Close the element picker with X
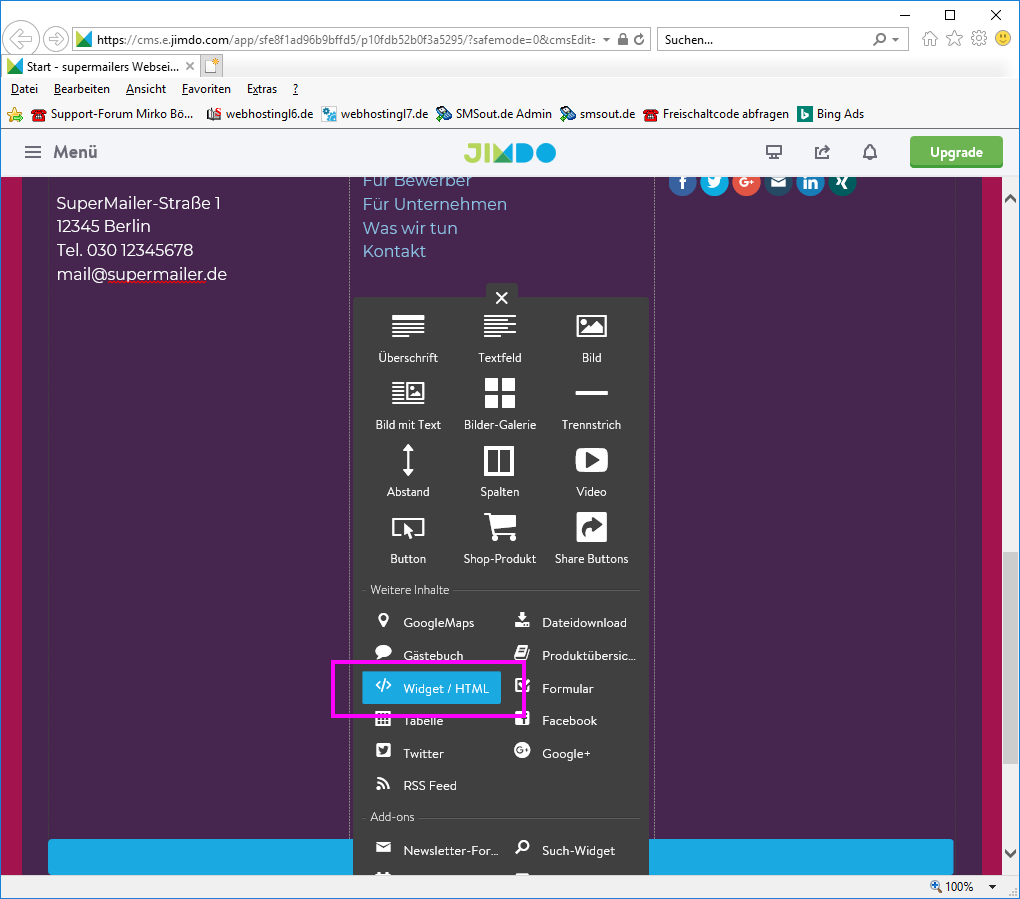Screen dimensions: 1020x899 click(x=502, y=298)
